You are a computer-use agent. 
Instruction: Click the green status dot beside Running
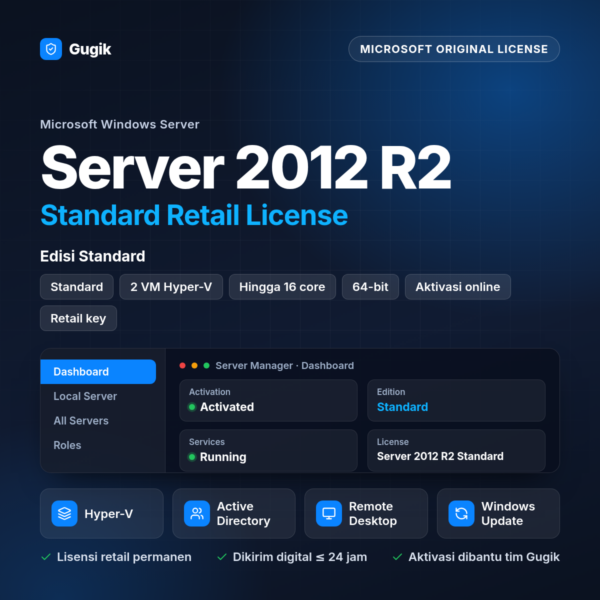[192, 457]
